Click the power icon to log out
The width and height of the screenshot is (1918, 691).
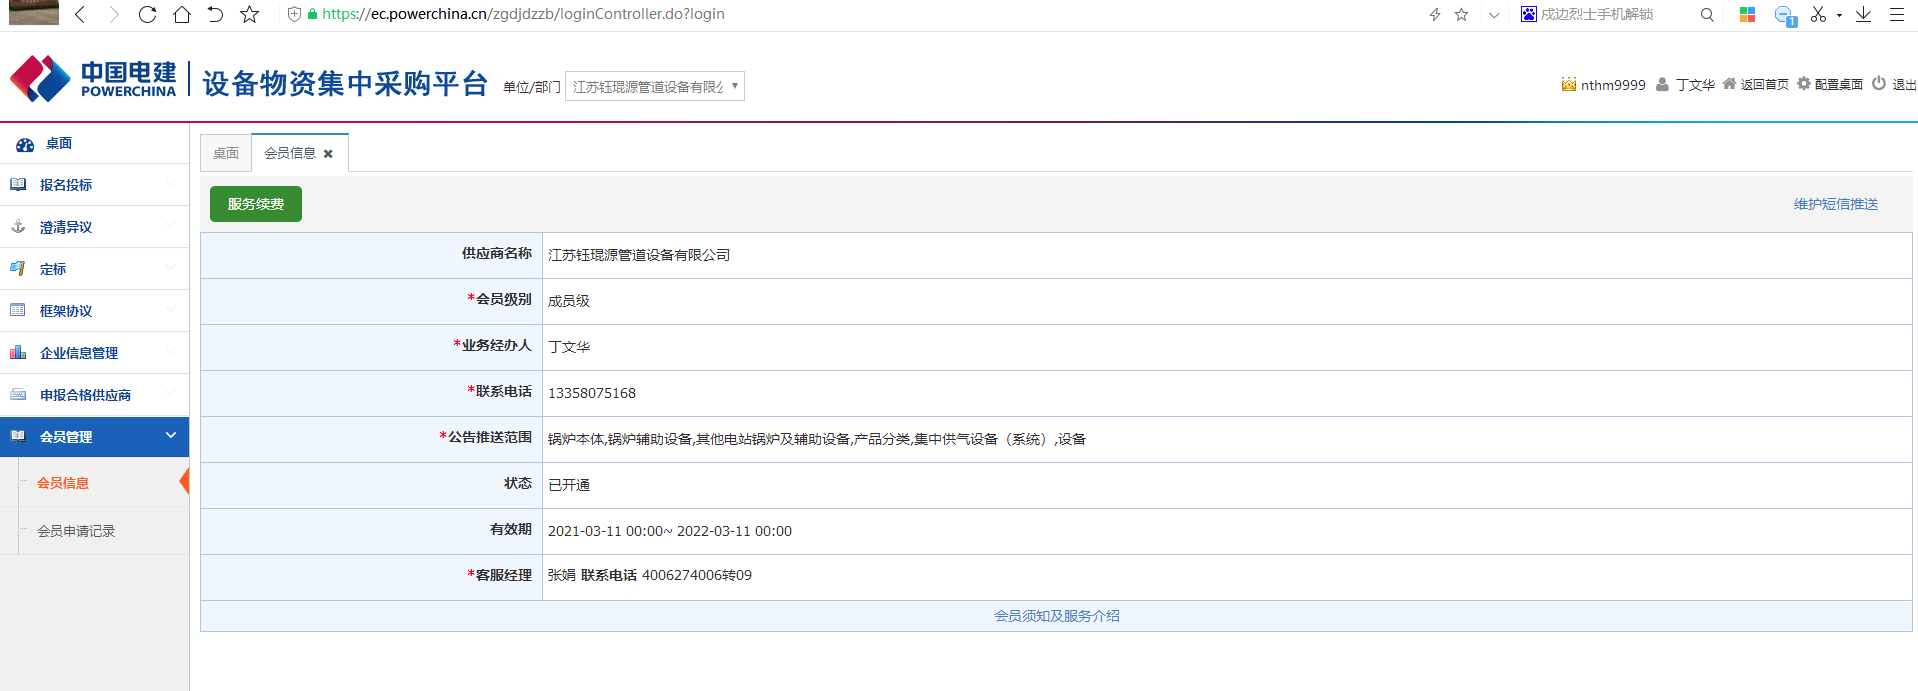(x=1879, y=84)
